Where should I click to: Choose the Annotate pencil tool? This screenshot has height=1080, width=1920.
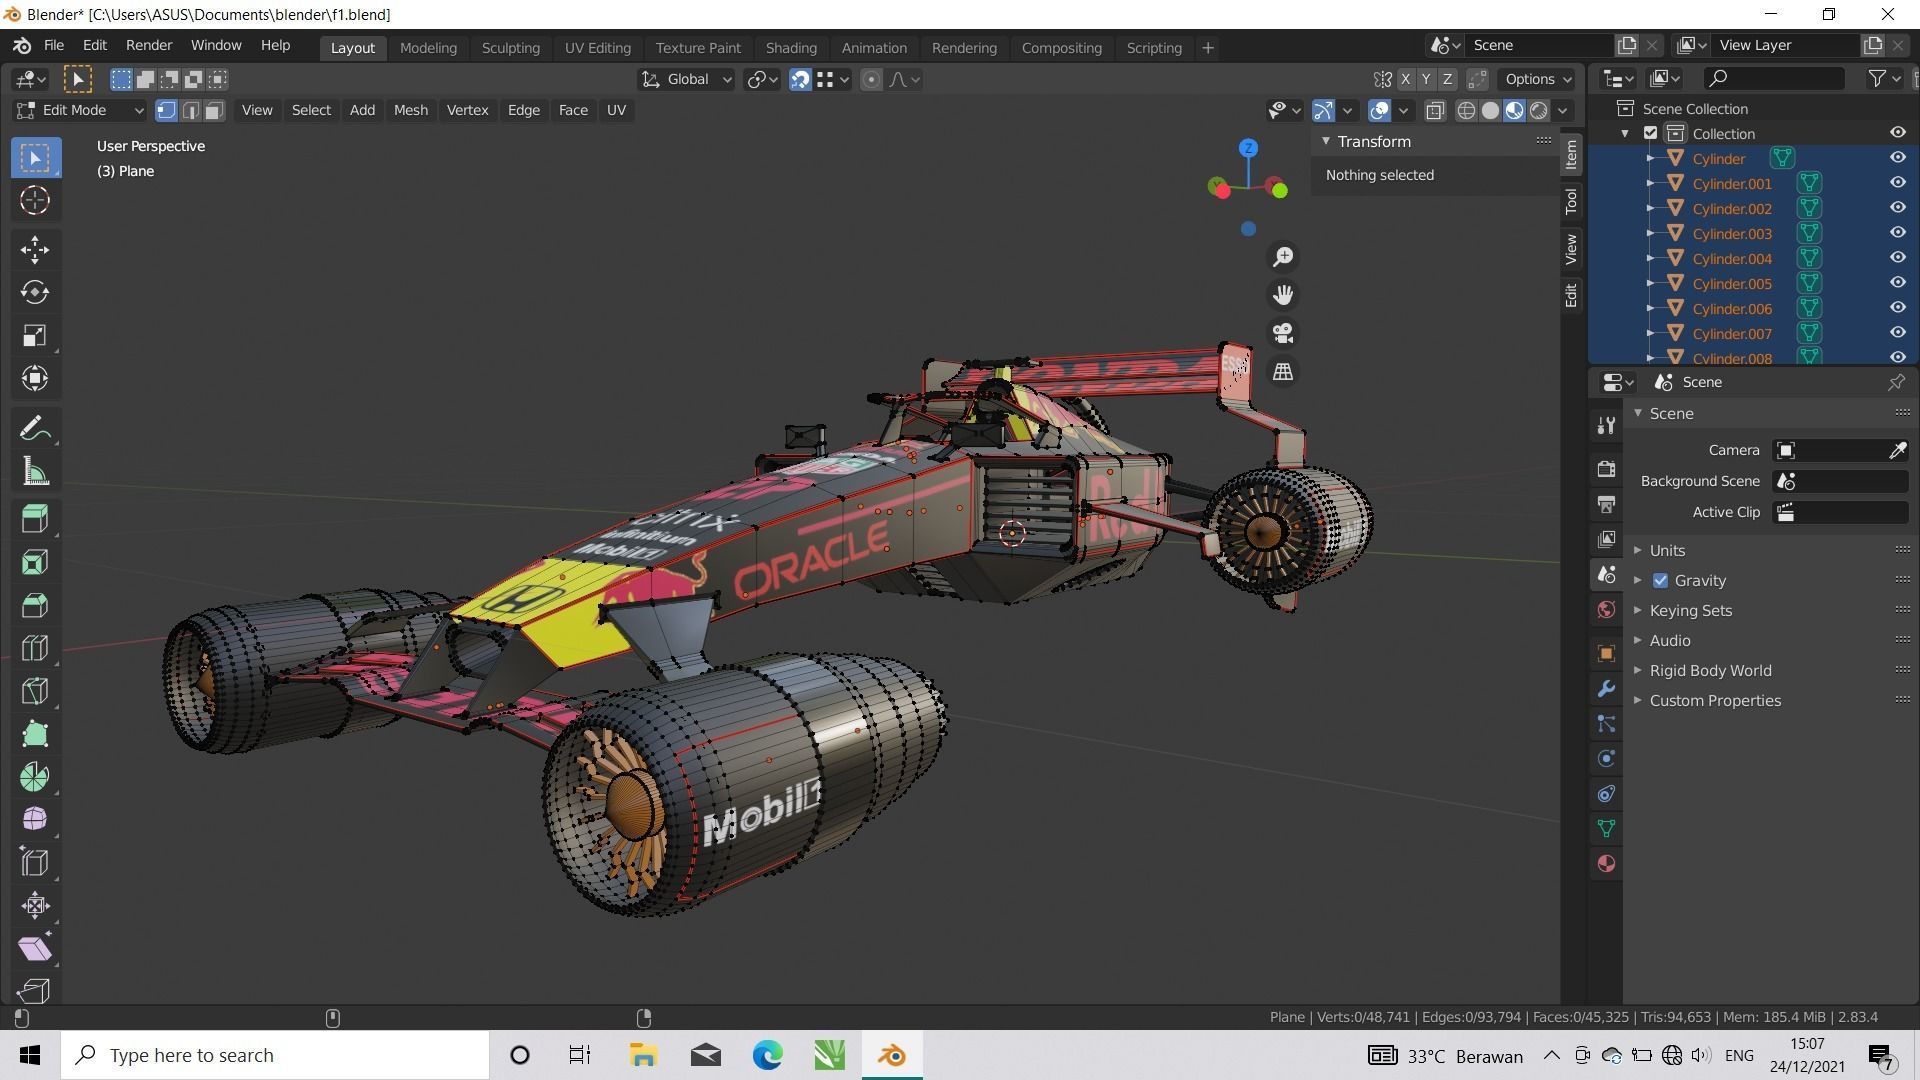click(35, 429)
